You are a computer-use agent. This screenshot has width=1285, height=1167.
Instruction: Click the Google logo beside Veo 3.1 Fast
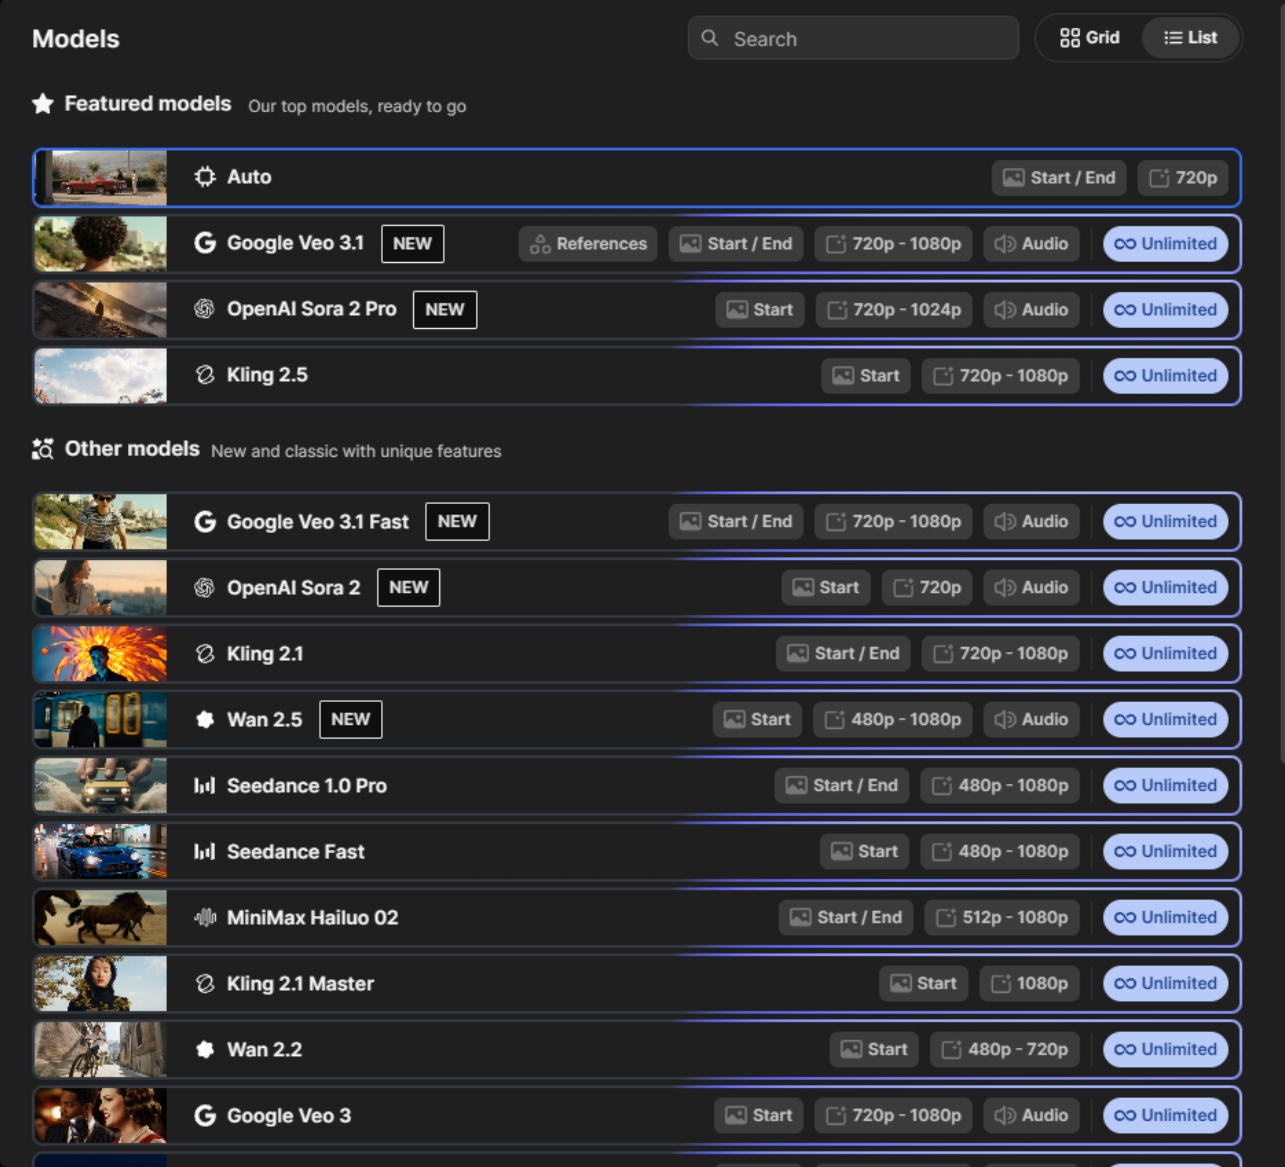pos(205,521)
